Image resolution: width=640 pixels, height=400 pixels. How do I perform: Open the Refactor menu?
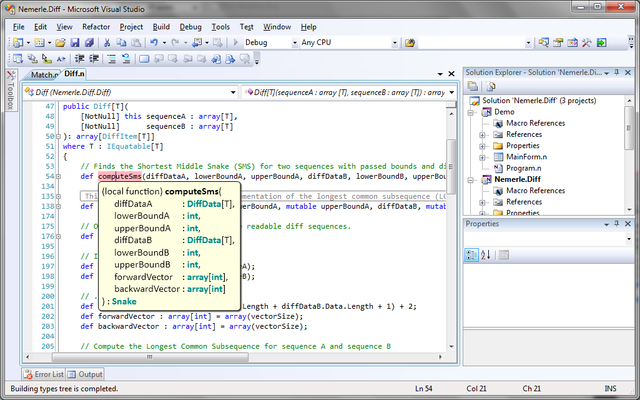pyautogui.click(x=97, y=26)
